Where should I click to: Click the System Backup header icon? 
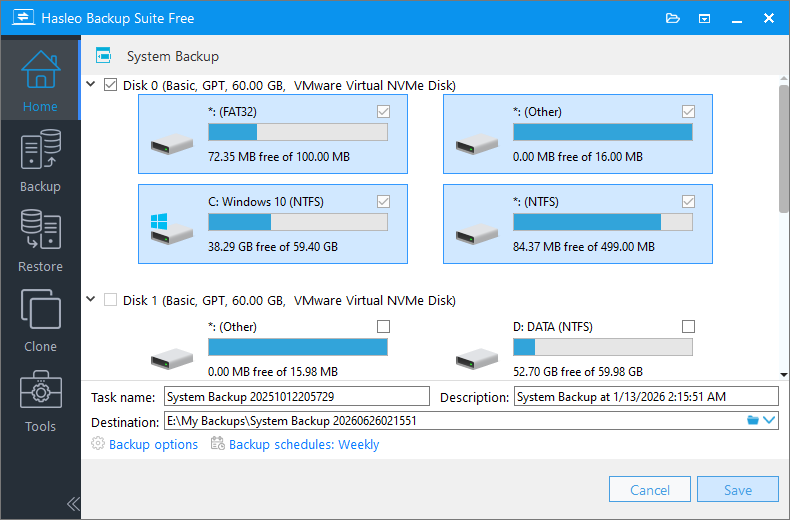point(103,55)
